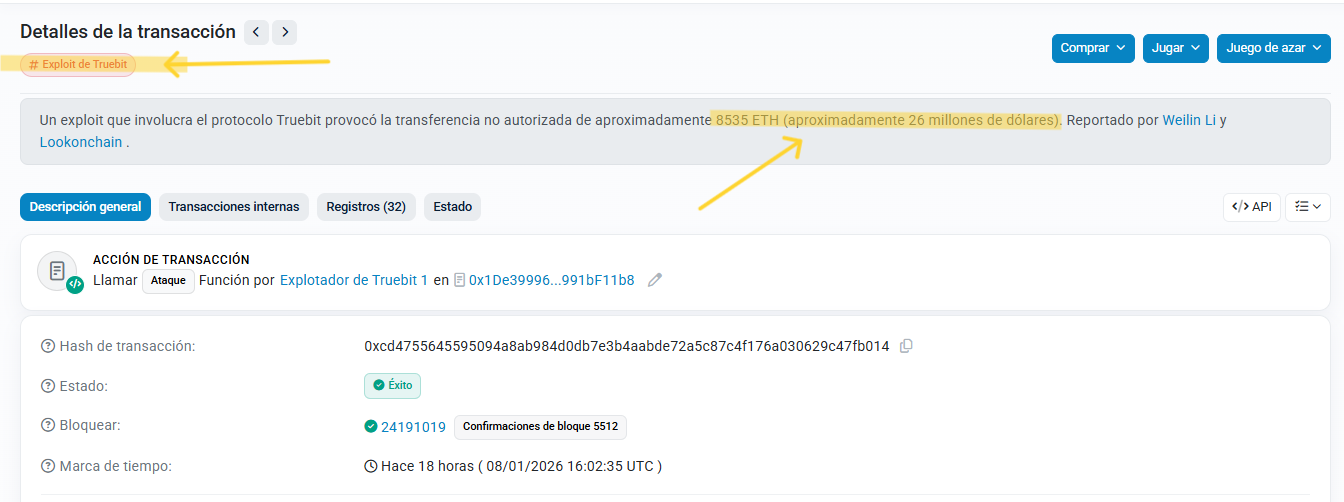Select the Estado tab
Image resolution: width=1344 pixels, height=502 pixels.
tap(452, 207)
